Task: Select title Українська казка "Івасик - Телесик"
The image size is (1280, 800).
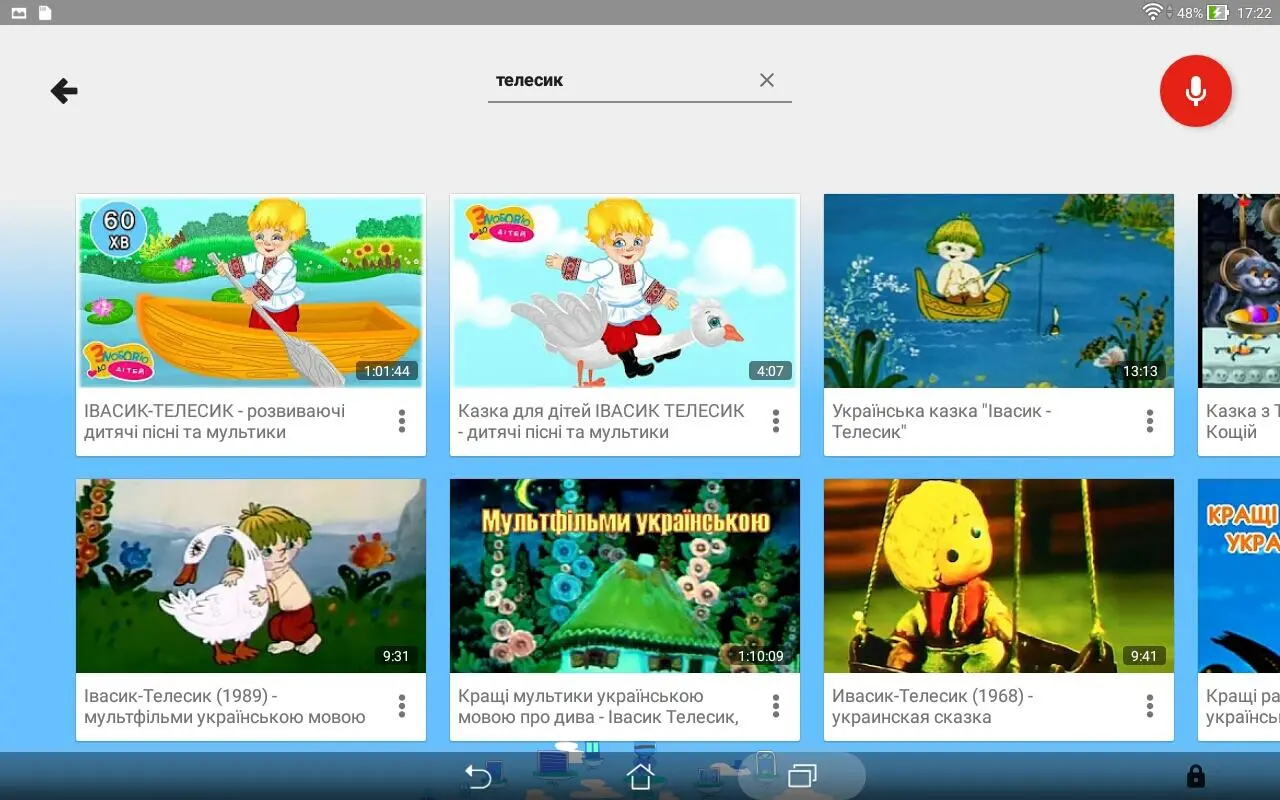Action: [942, 421]
